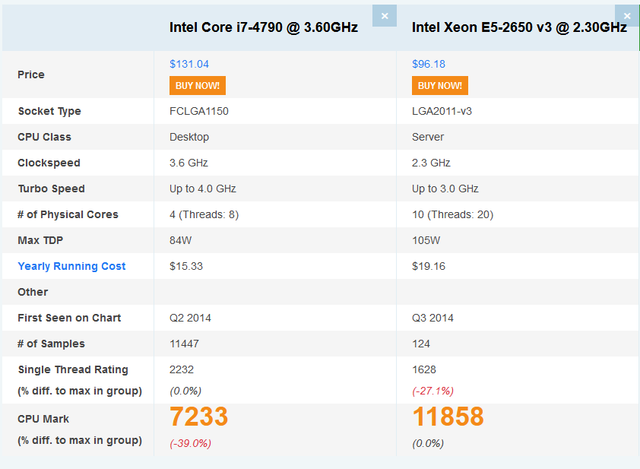Image resolution: width=640 pixels, height=469 pixels.
Task: Select the $19.16 yearly running cost
Action: [429, 266]
